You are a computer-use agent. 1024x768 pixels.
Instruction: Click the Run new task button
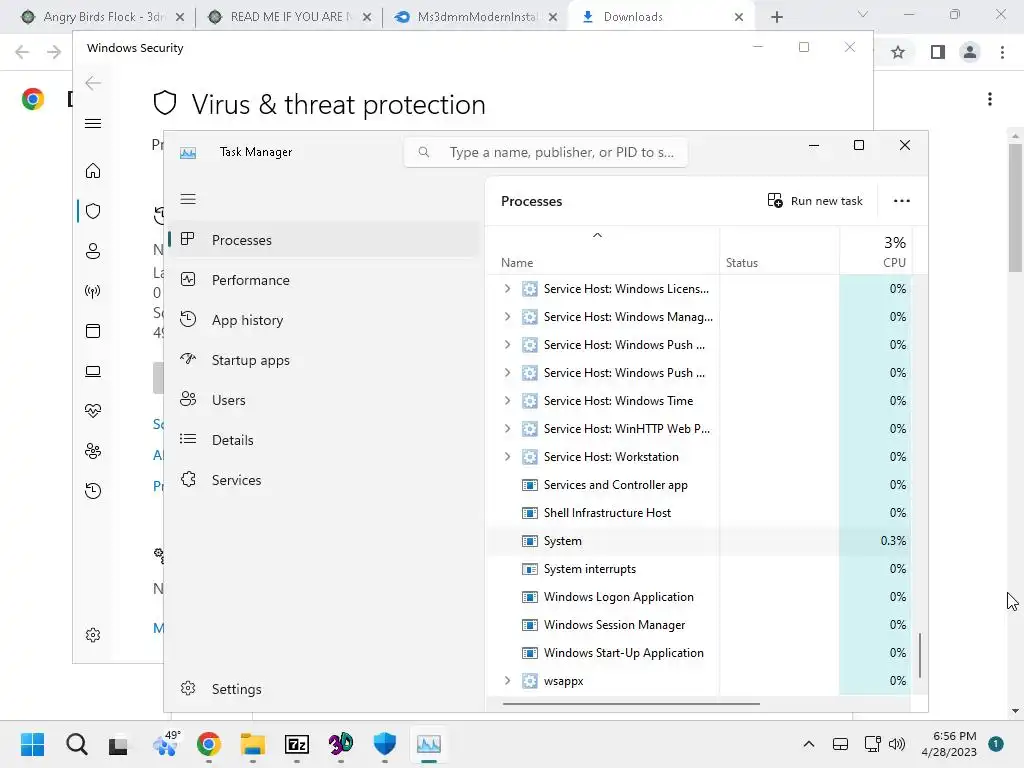[x=815, y=200]
